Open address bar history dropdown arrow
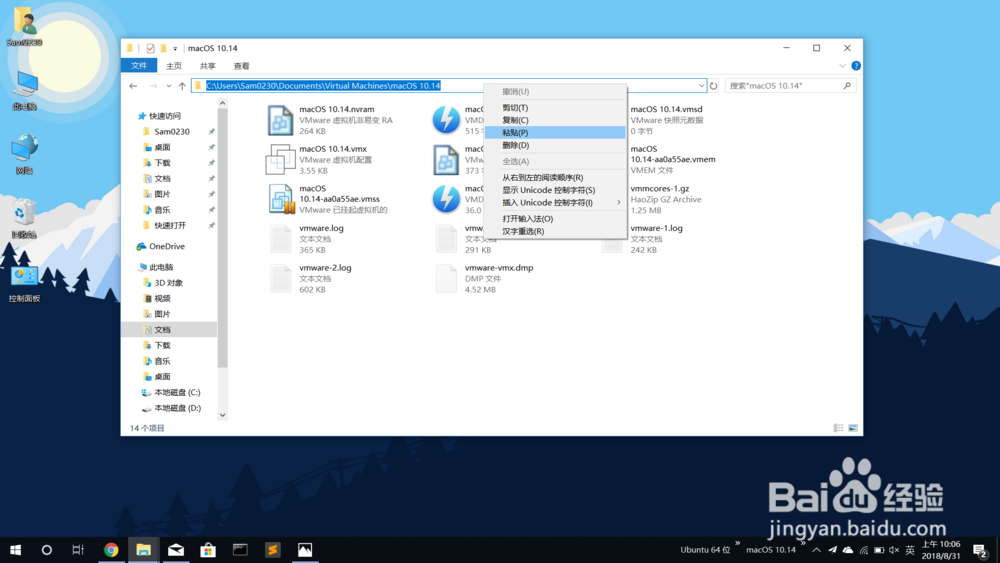This screenshot has width=1000, height=563. [701, 85]
